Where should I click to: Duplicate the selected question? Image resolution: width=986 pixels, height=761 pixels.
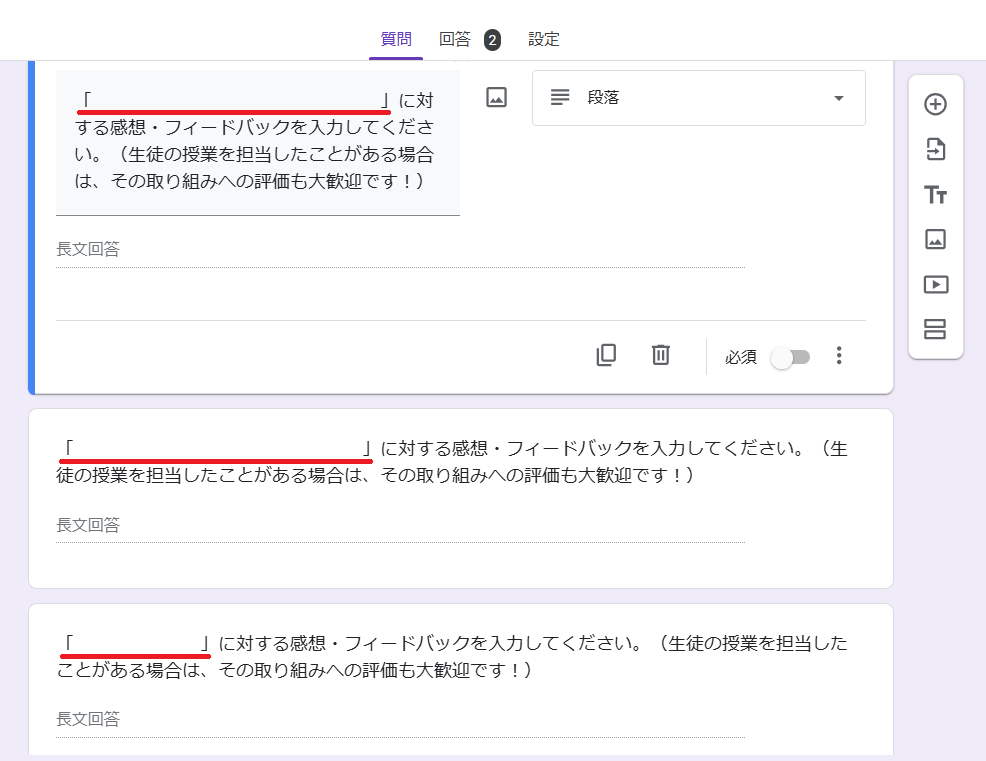click(x=606, y=355)
